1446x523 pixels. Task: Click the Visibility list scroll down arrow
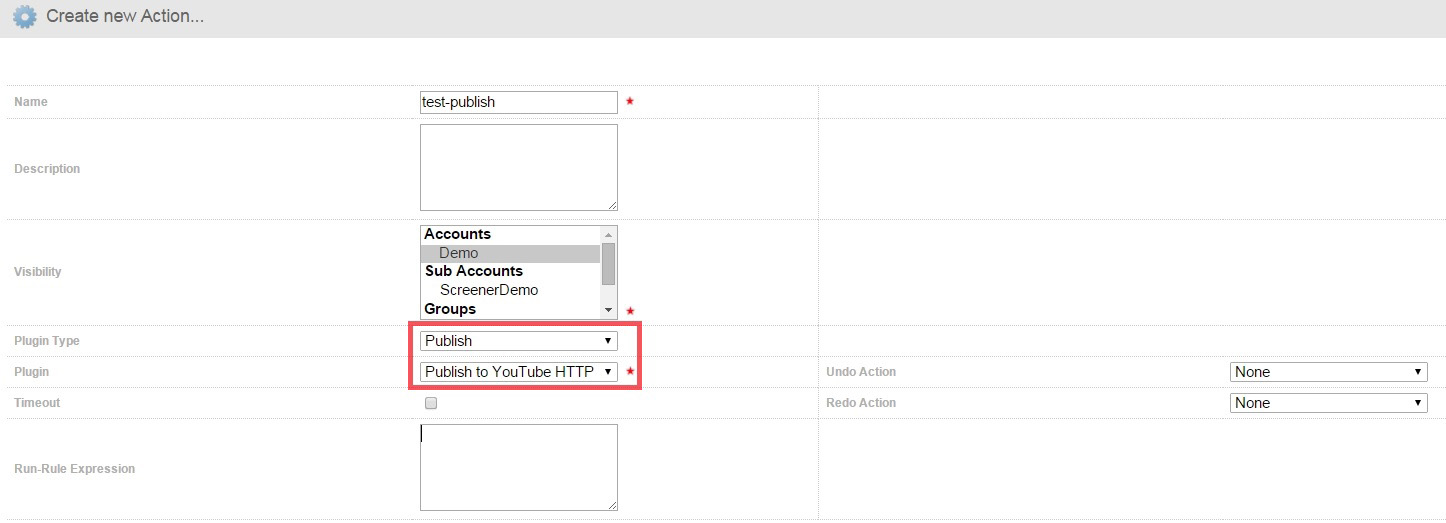(x=608, y=311)
